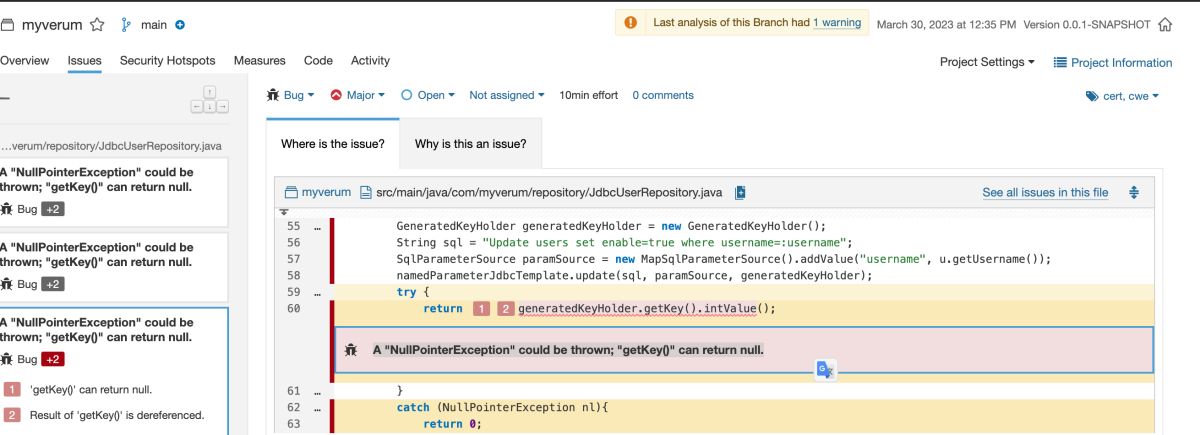Image resolution: width=1200 pixels, height=435 pixels.
Task: Click the orange warning alert icon
Action: 631,22
